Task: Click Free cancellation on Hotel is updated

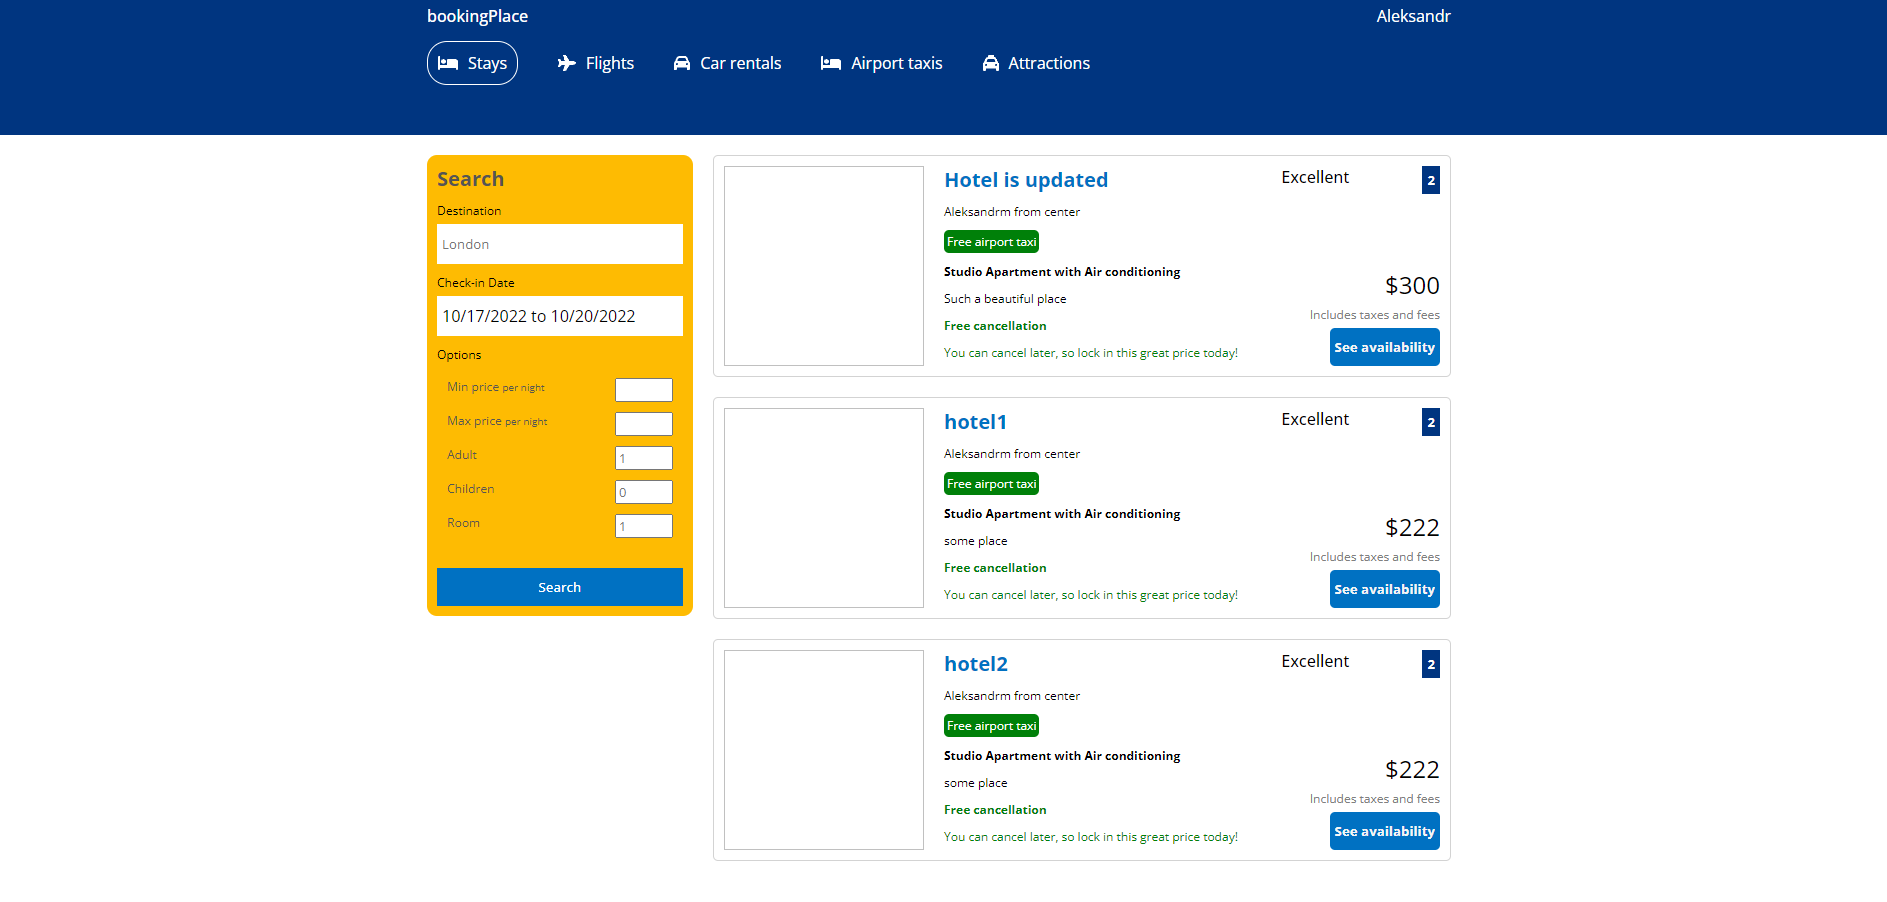Action: tap(995, 326)
